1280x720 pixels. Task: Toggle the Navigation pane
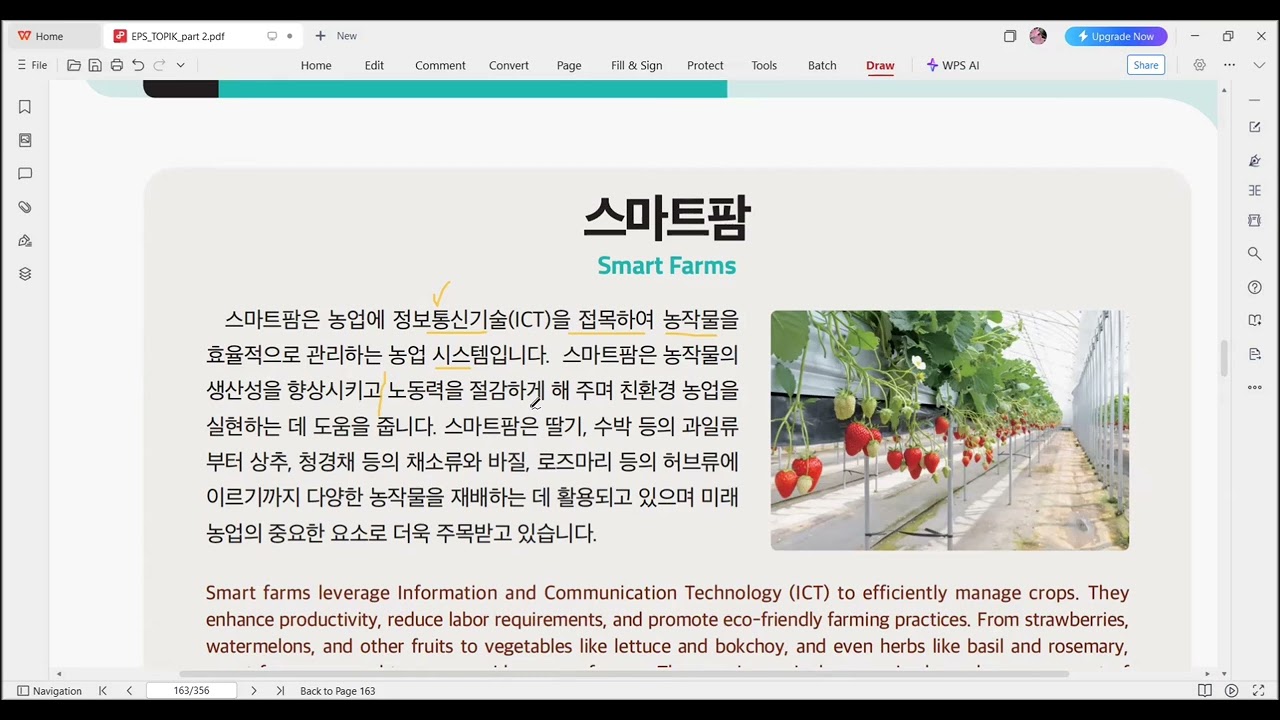pyautogui.click(x=49, y=691)
